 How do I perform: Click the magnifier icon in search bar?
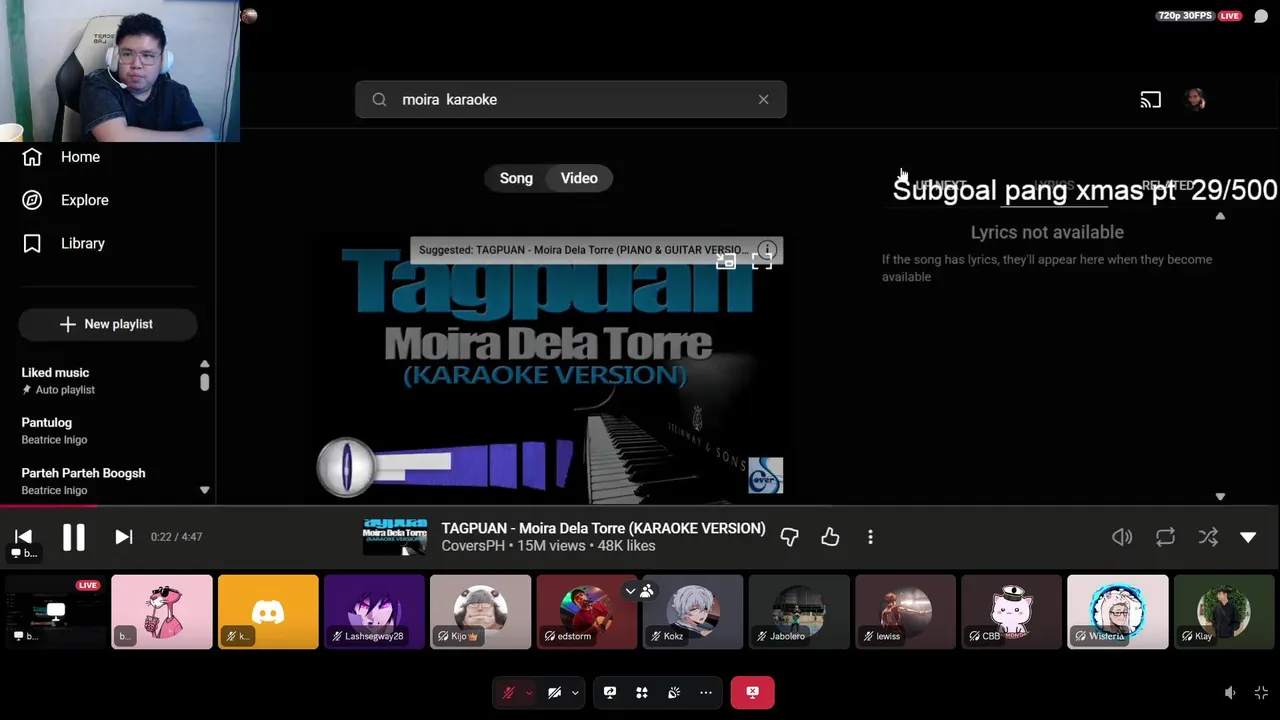coord(379,99)
